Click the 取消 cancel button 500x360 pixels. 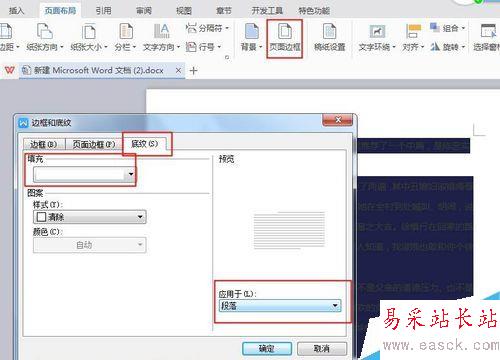322,349
